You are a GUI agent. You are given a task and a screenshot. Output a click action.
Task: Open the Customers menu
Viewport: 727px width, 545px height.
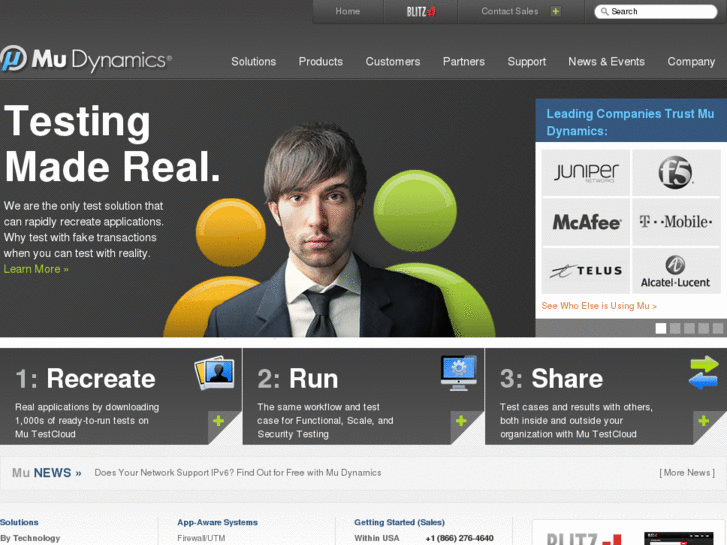[393, 62]
